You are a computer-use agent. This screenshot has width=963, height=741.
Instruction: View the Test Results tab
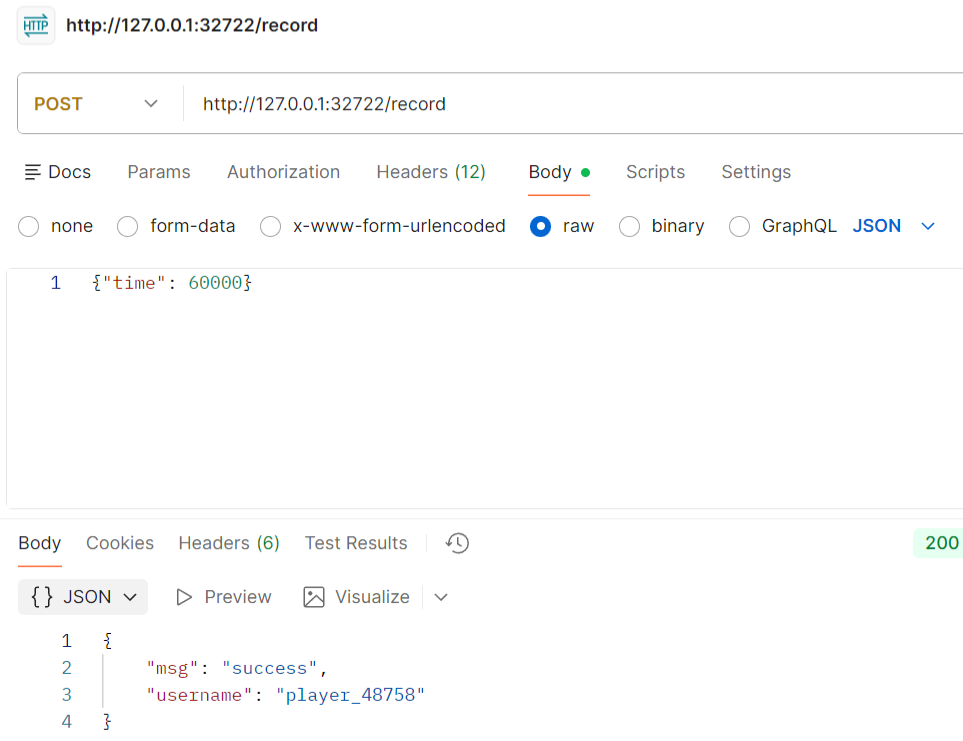point(356,543)
